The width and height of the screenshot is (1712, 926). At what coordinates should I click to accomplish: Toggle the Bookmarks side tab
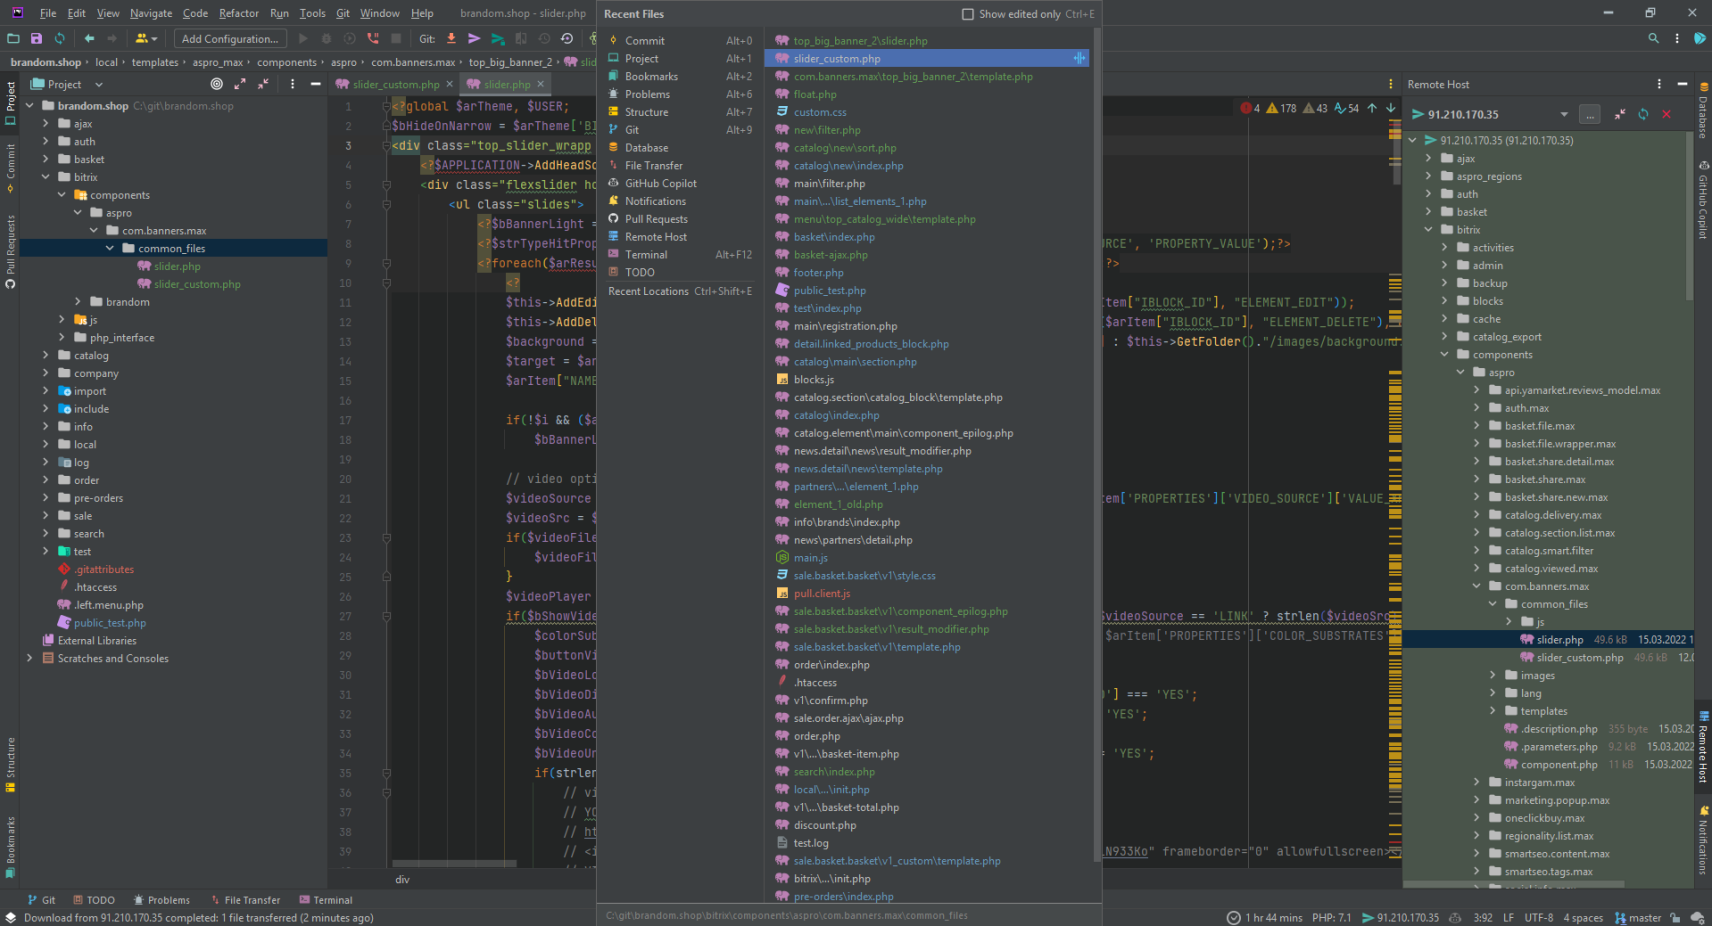click(x=10, y=847)
